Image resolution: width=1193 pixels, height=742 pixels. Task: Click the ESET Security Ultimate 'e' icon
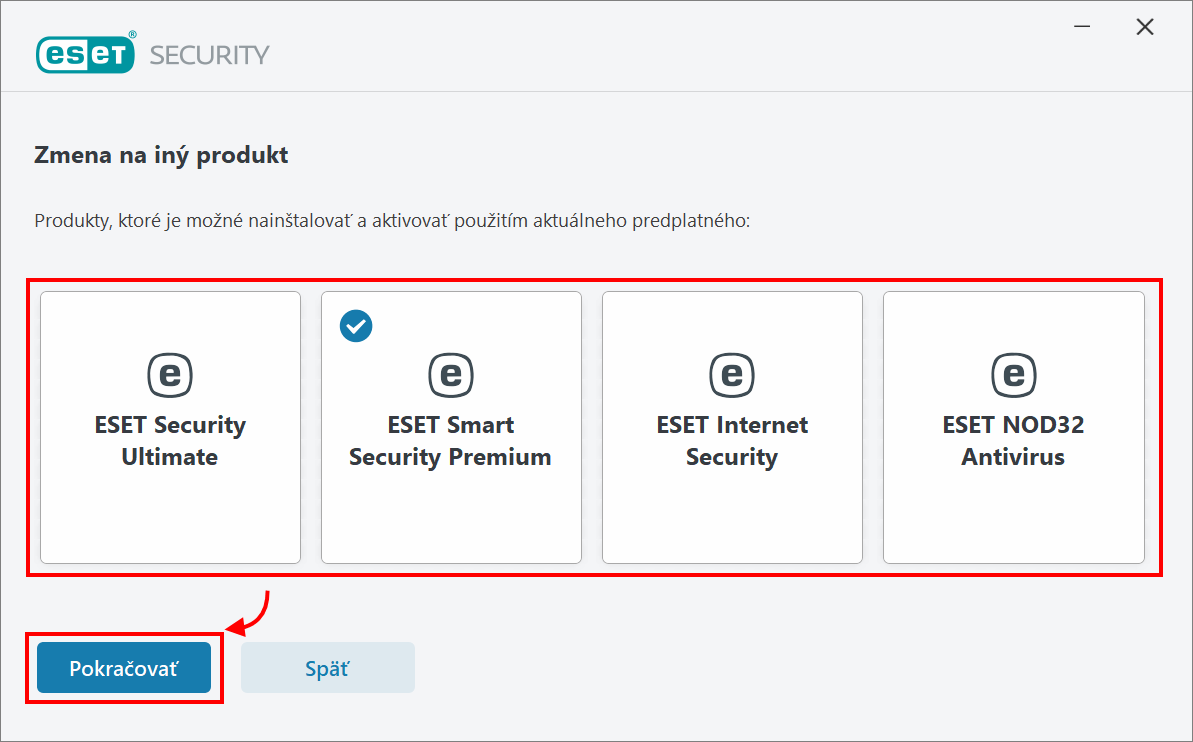(x=170, y=375)
